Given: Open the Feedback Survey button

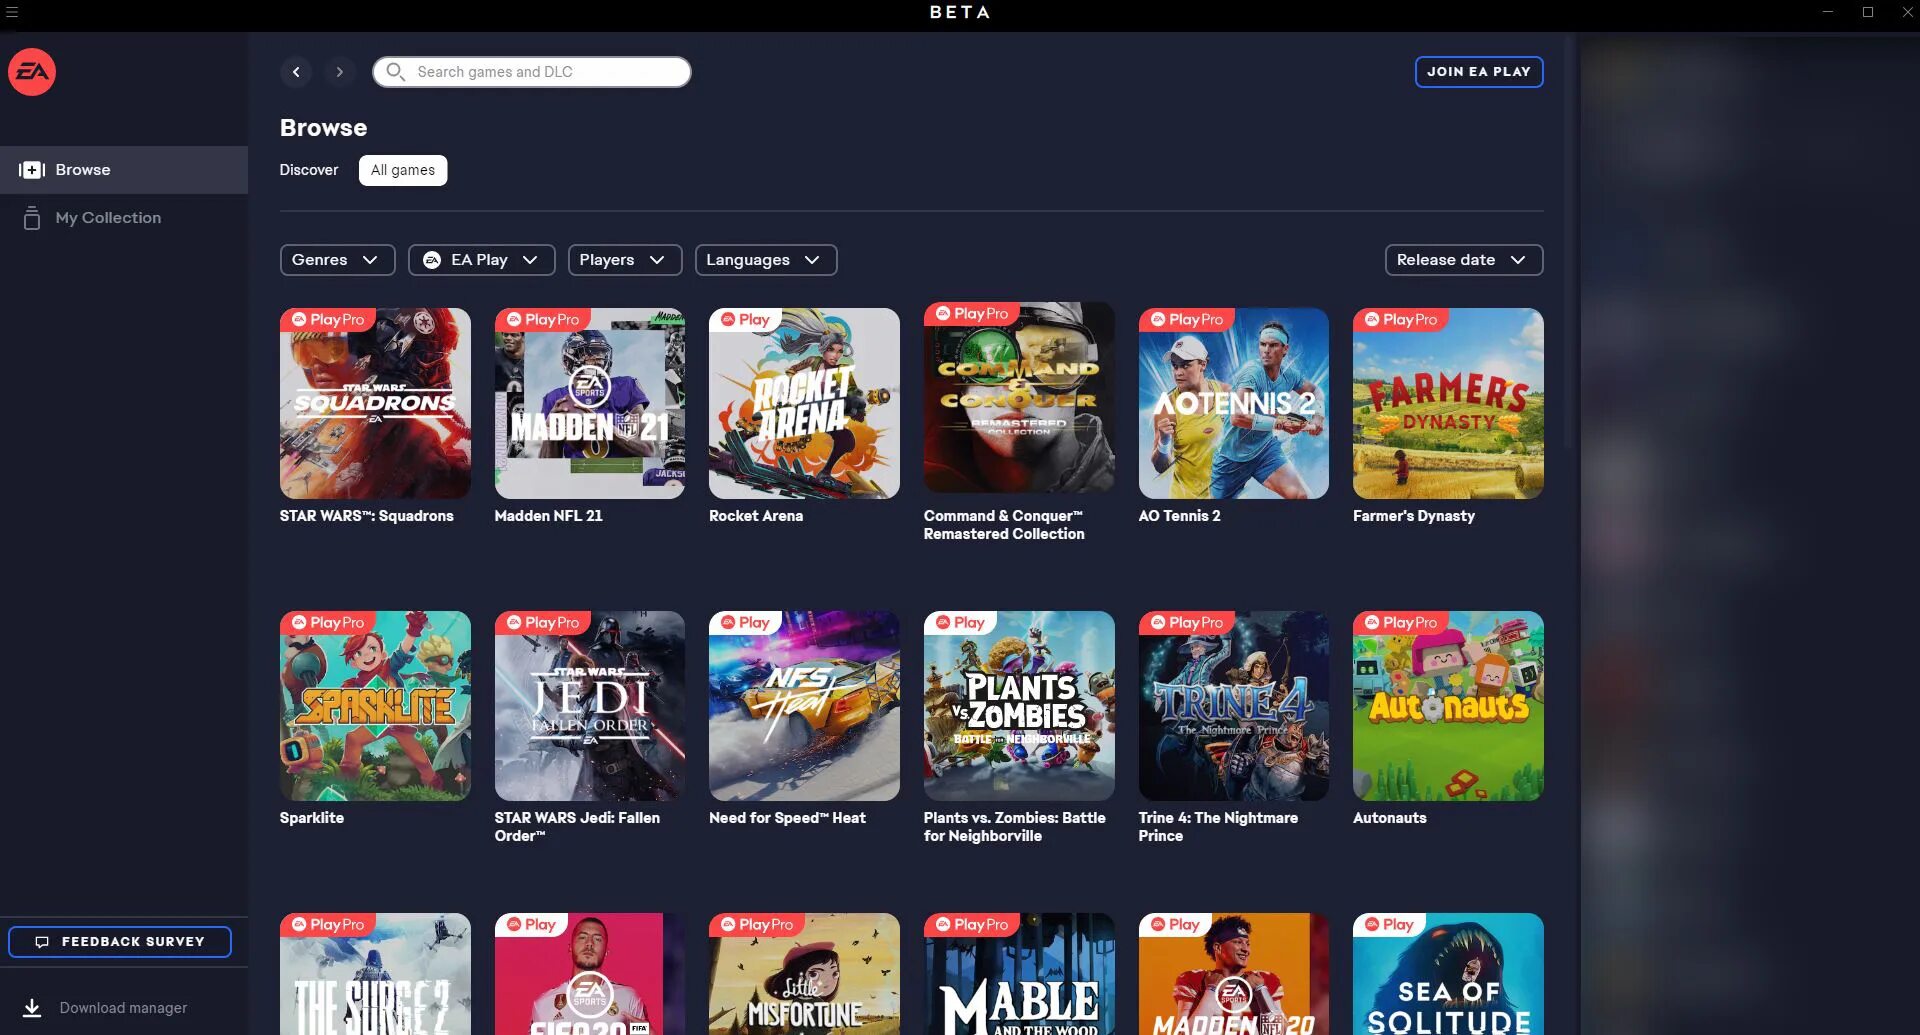Looking at the screenshot, I should click(x=120, y=942).
